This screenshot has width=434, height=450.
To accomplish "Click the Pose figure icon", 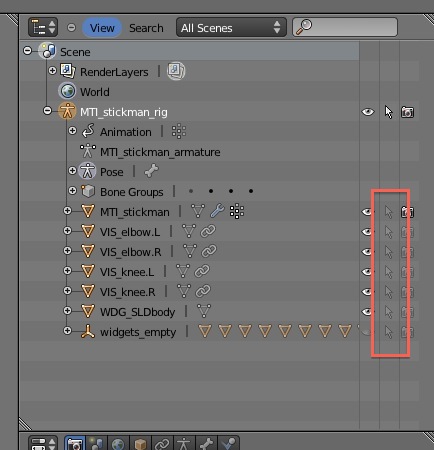I will [87, 171].
